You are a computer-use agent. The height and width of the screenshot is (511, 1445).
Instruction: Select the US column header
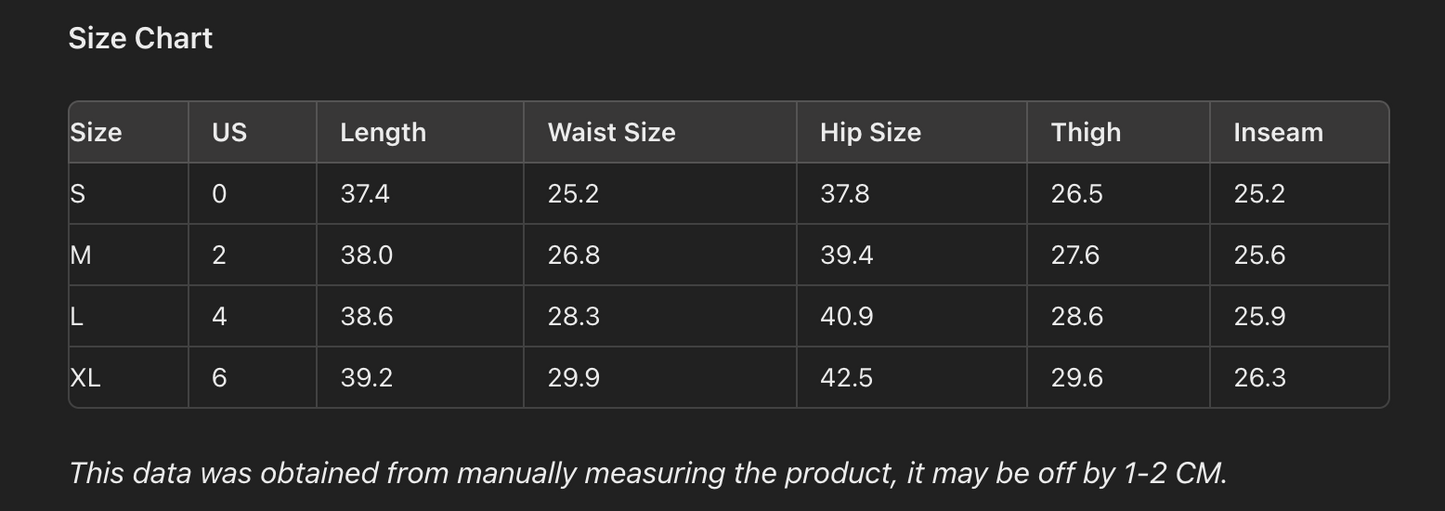[x=229, y=133]
